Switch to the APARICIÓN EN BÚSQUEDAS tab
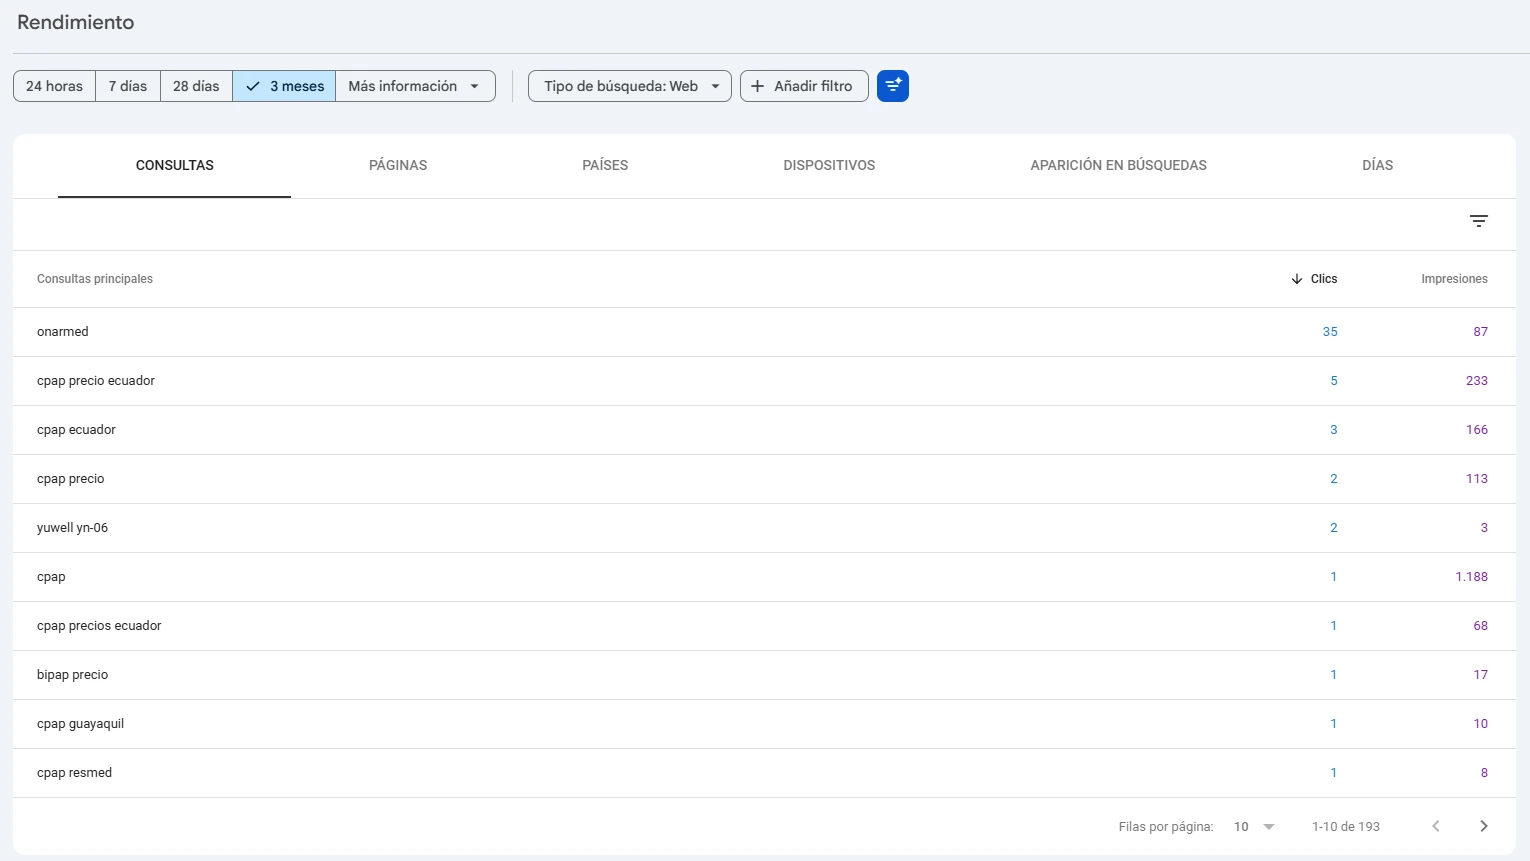The image size is (1530, 861). (1118, 166)
